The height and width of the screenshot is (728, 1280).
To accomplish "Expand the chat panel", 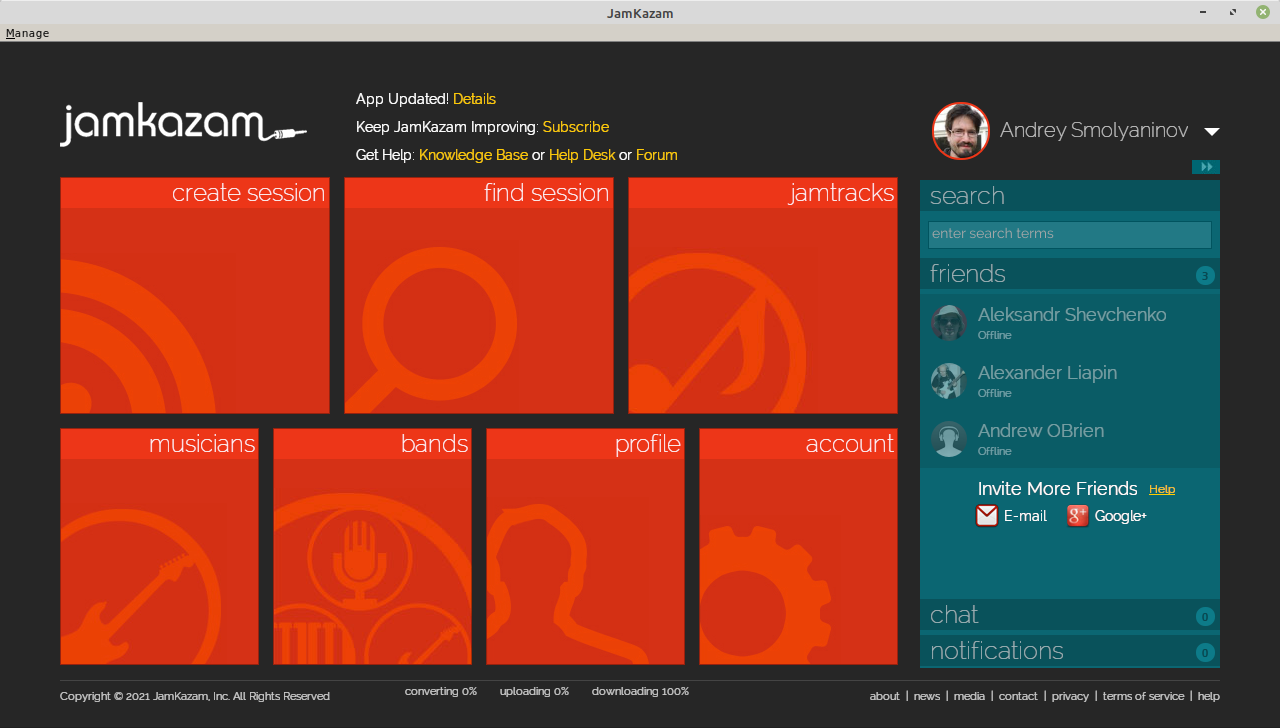I will 1070,615.
